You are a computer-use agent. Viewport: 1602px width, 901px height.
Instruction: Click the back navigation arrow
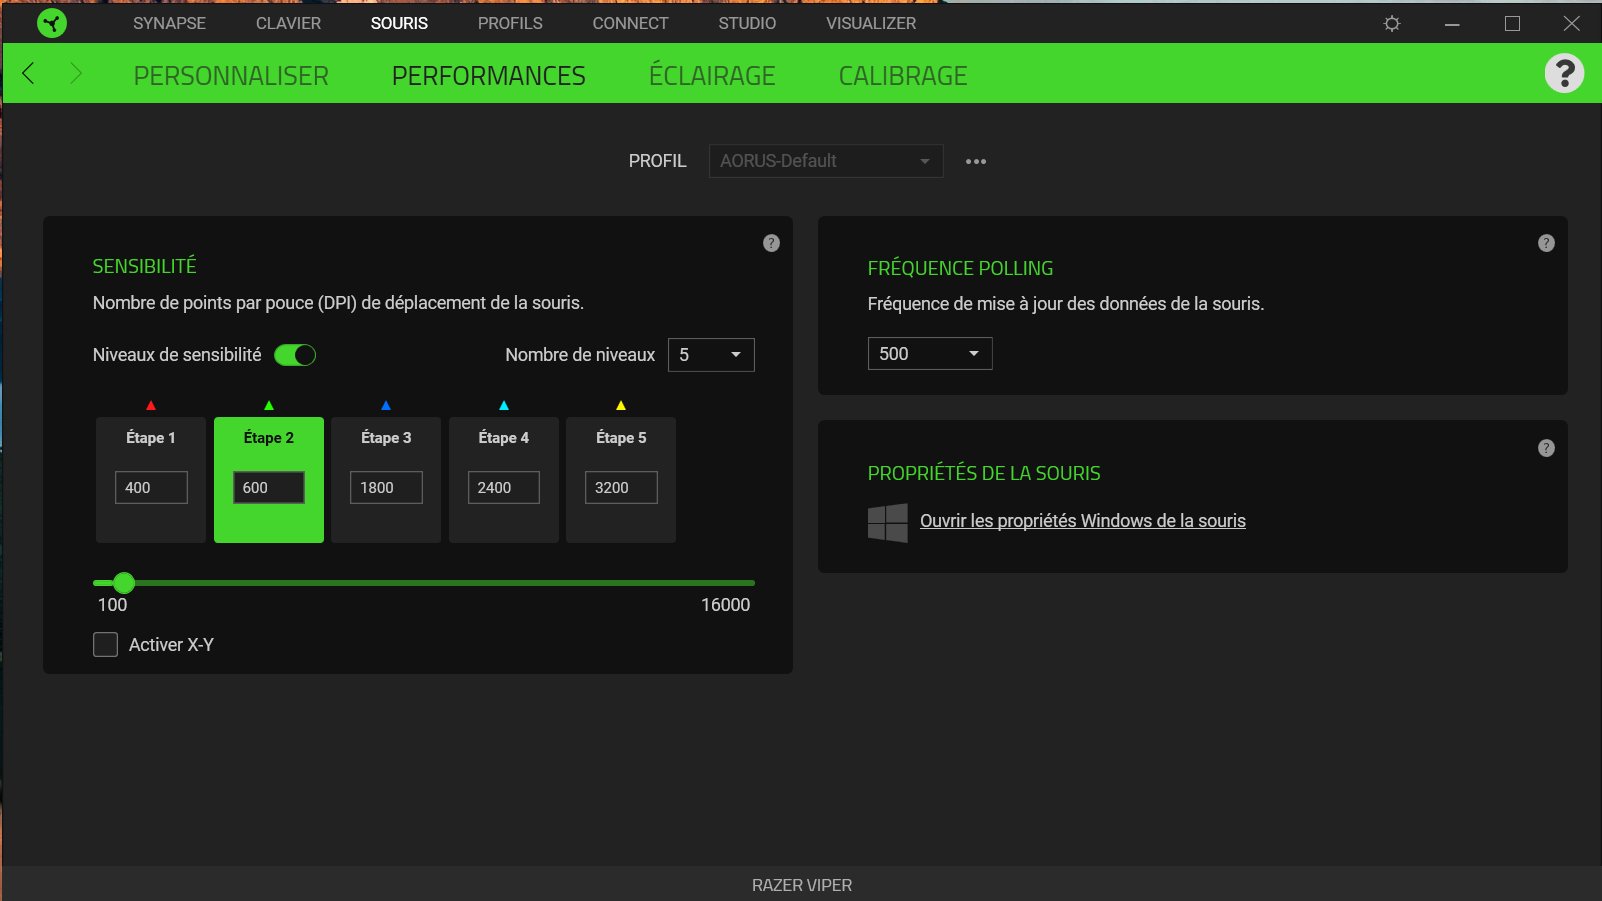[x=28, y=73]
